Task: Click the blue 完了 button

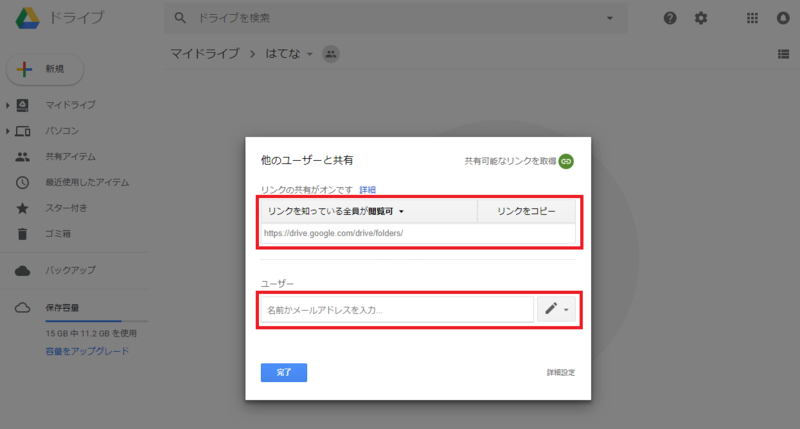Action: click(x=284, y=372)
